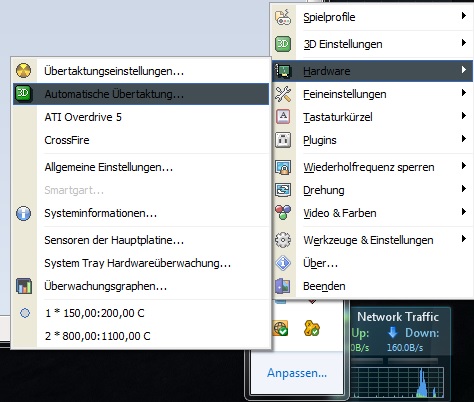
Task: Expand the Tastaturkürzel submenu arrow
Action: coord(463,116)
